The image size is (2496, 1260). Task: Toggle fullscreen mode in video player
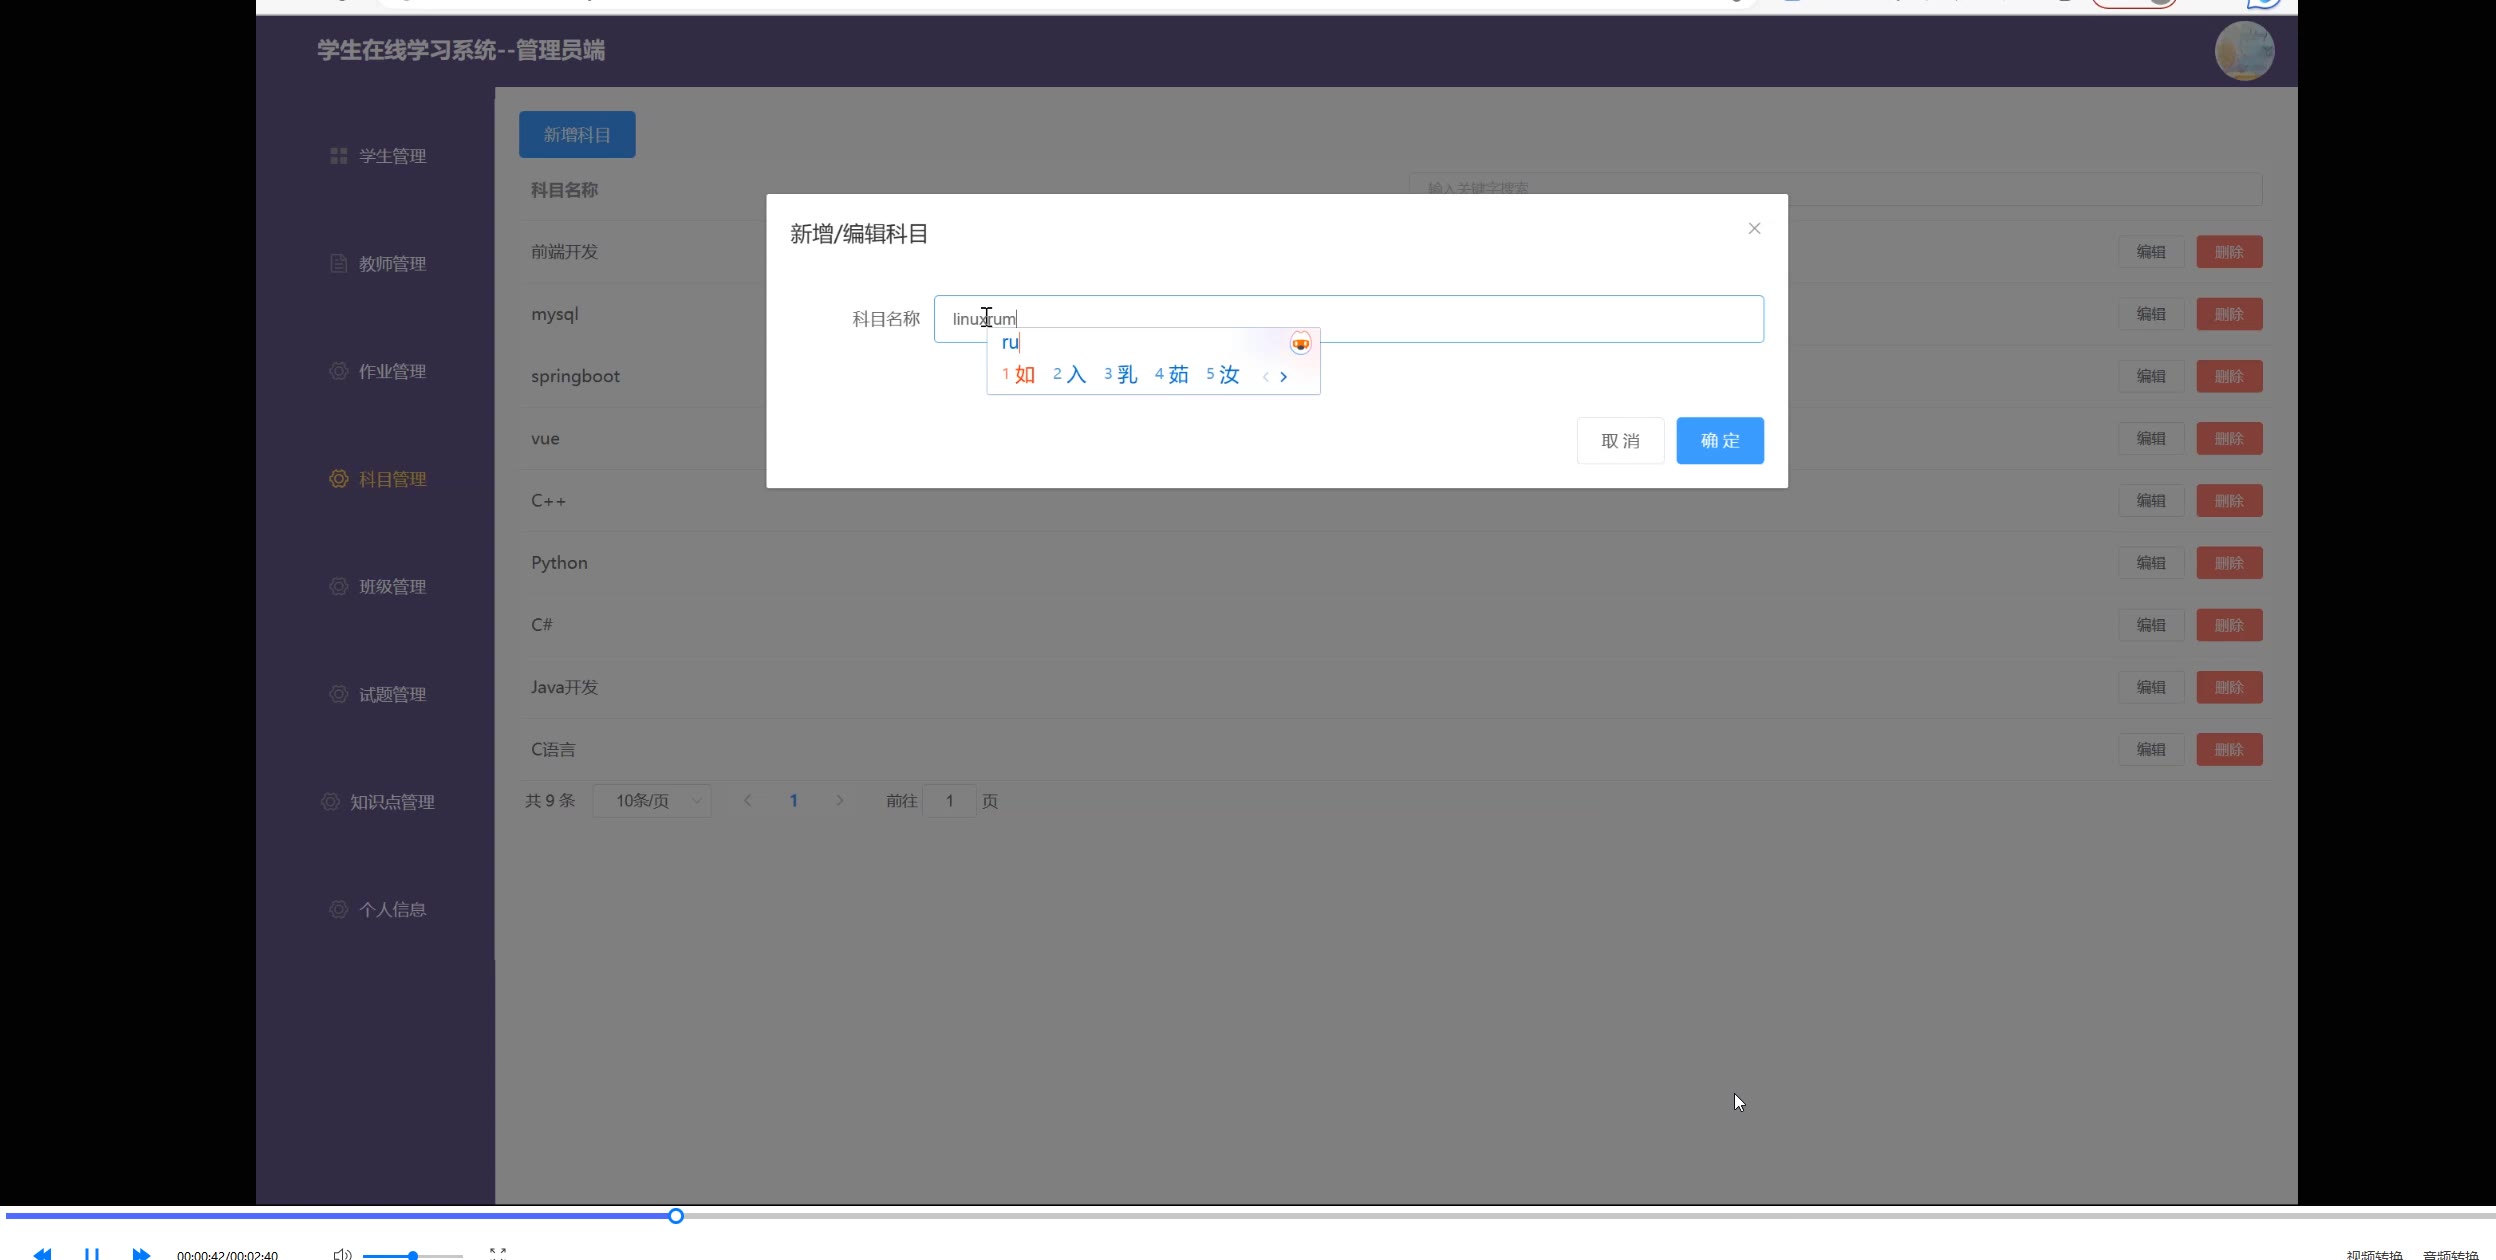(x=498, y=1252)
